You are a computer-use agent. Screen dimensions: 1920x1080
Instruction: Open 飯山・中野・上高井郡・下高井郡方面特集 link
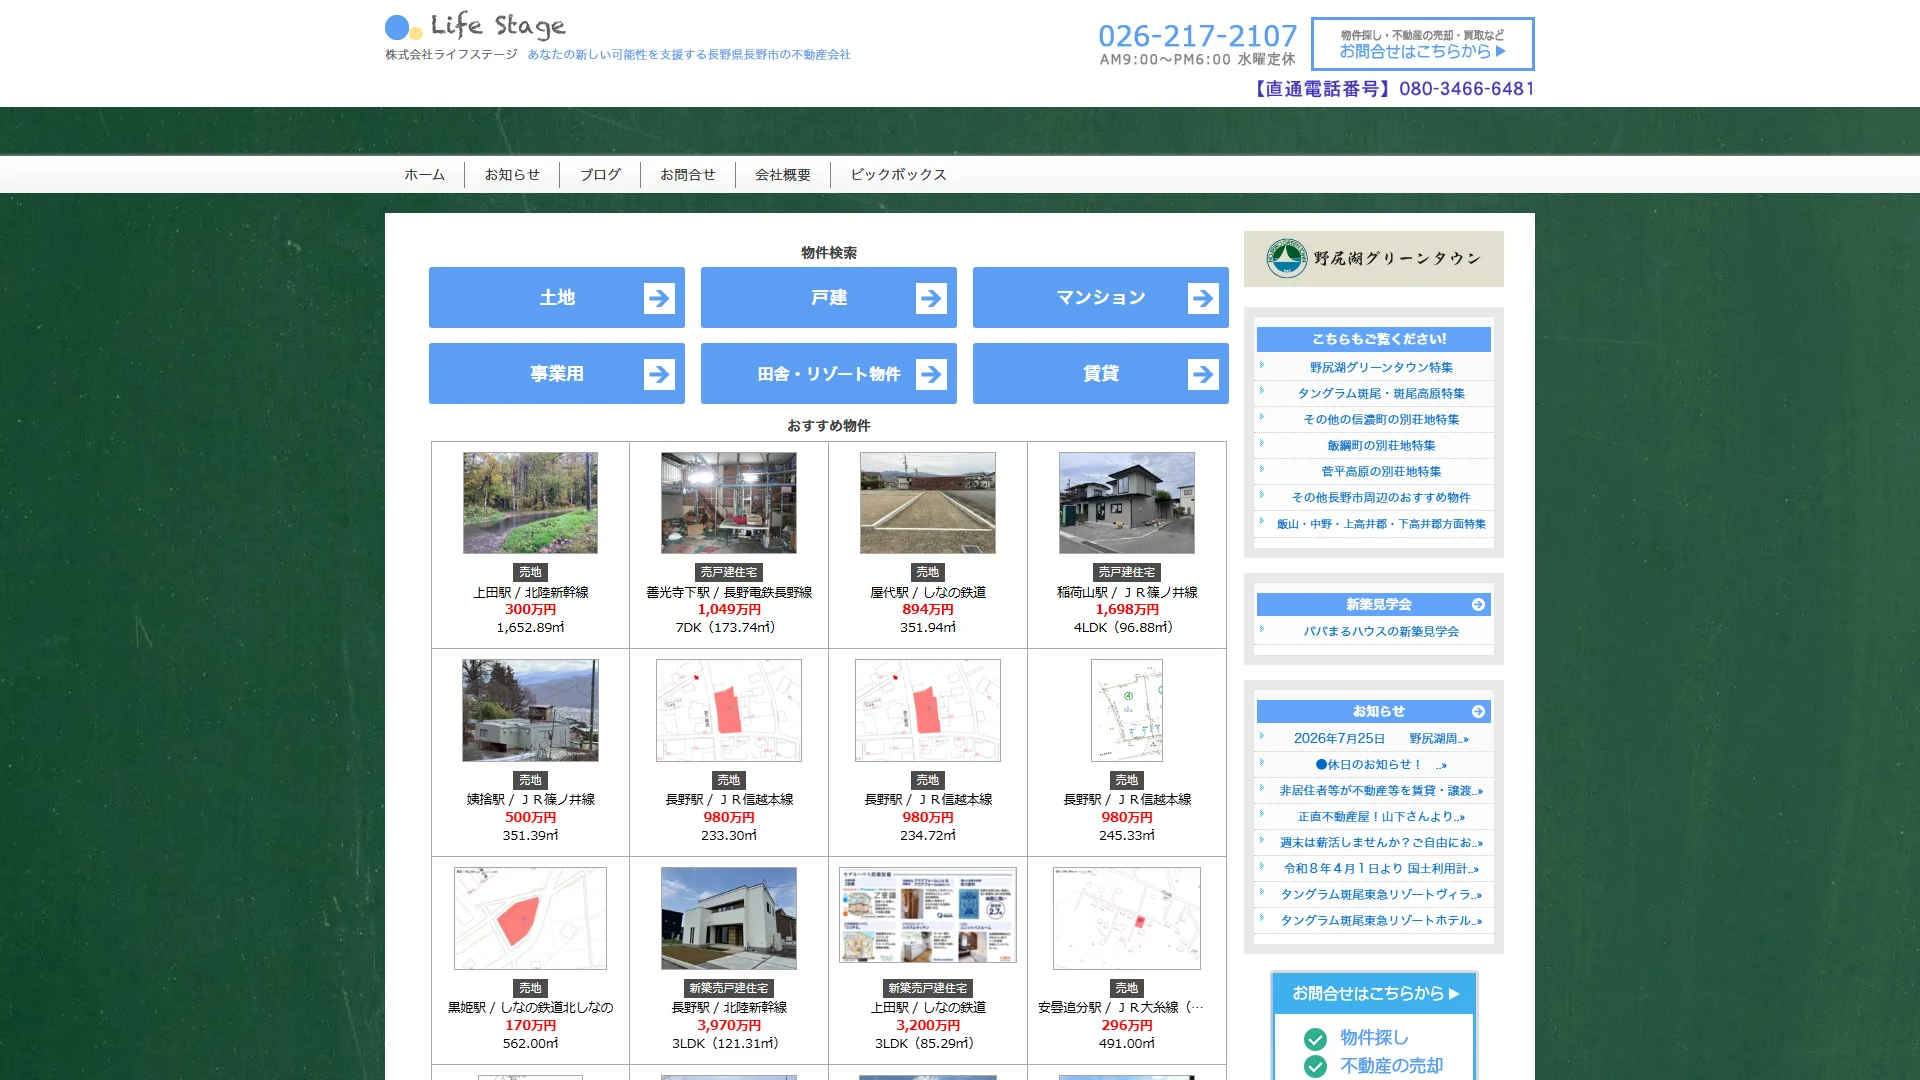(1381, 524)
